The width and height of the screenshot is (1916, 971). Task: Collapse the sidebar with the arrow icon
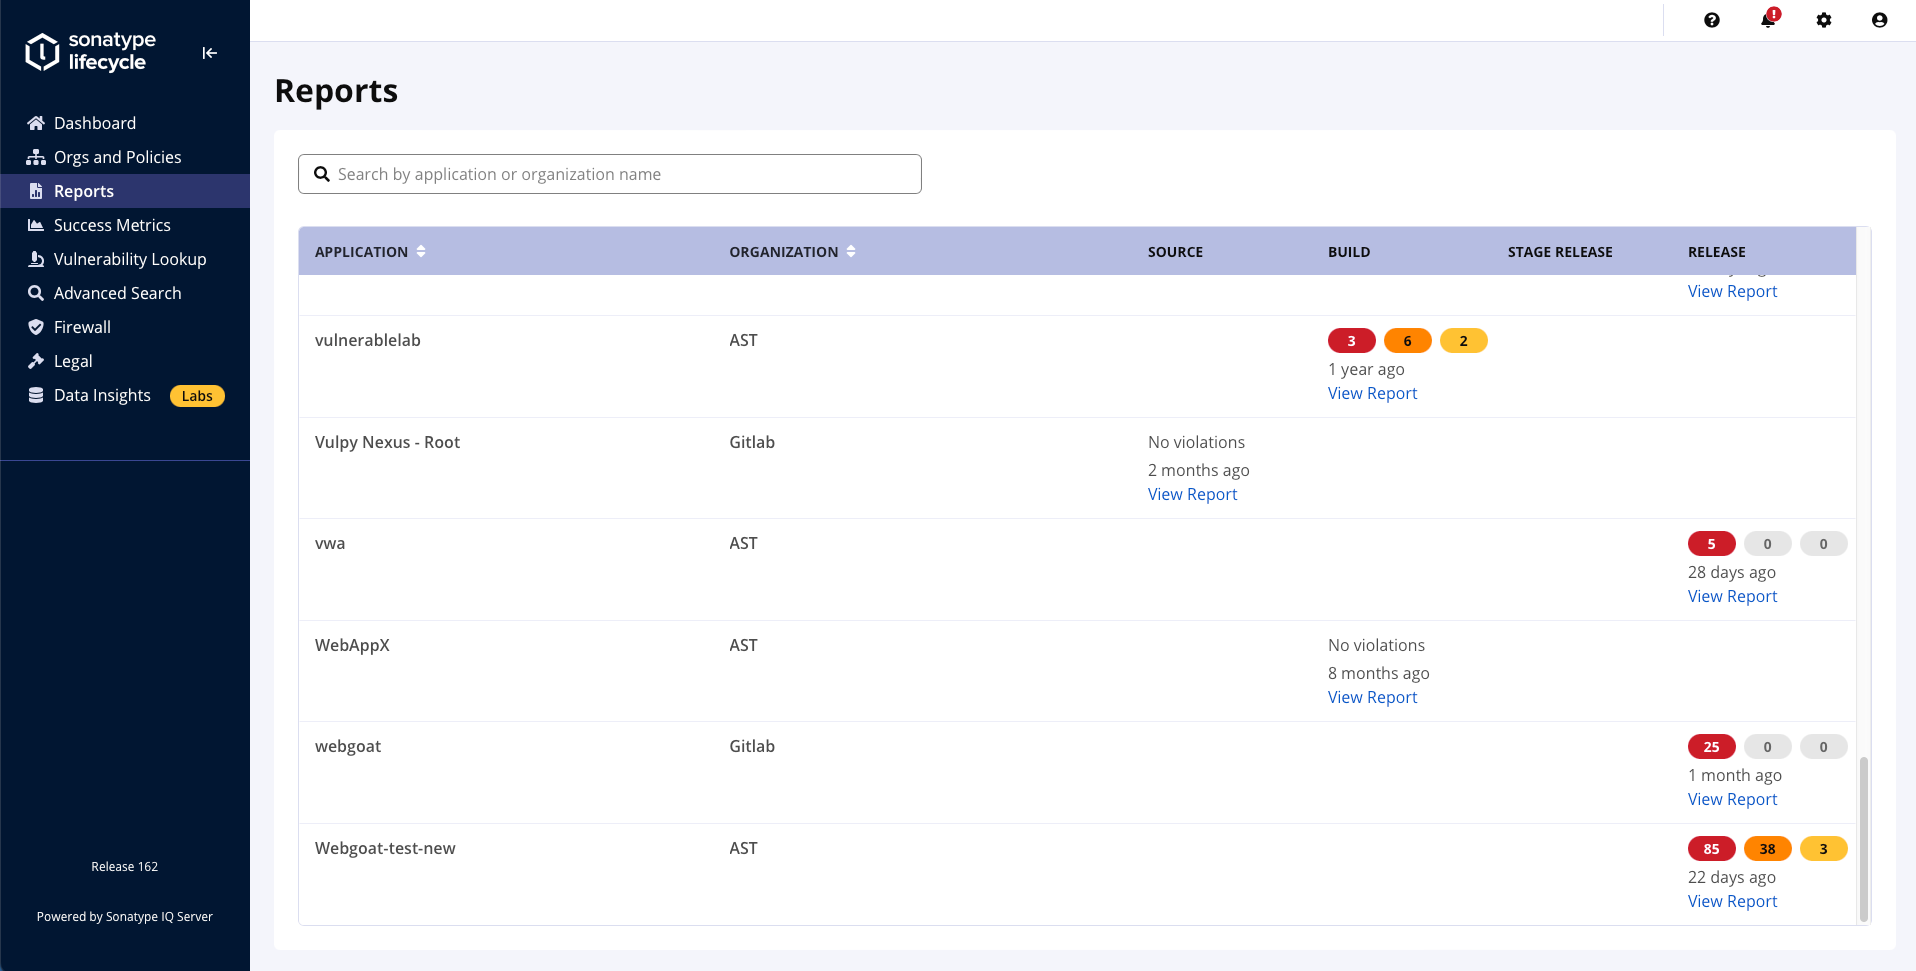(209, 53)
